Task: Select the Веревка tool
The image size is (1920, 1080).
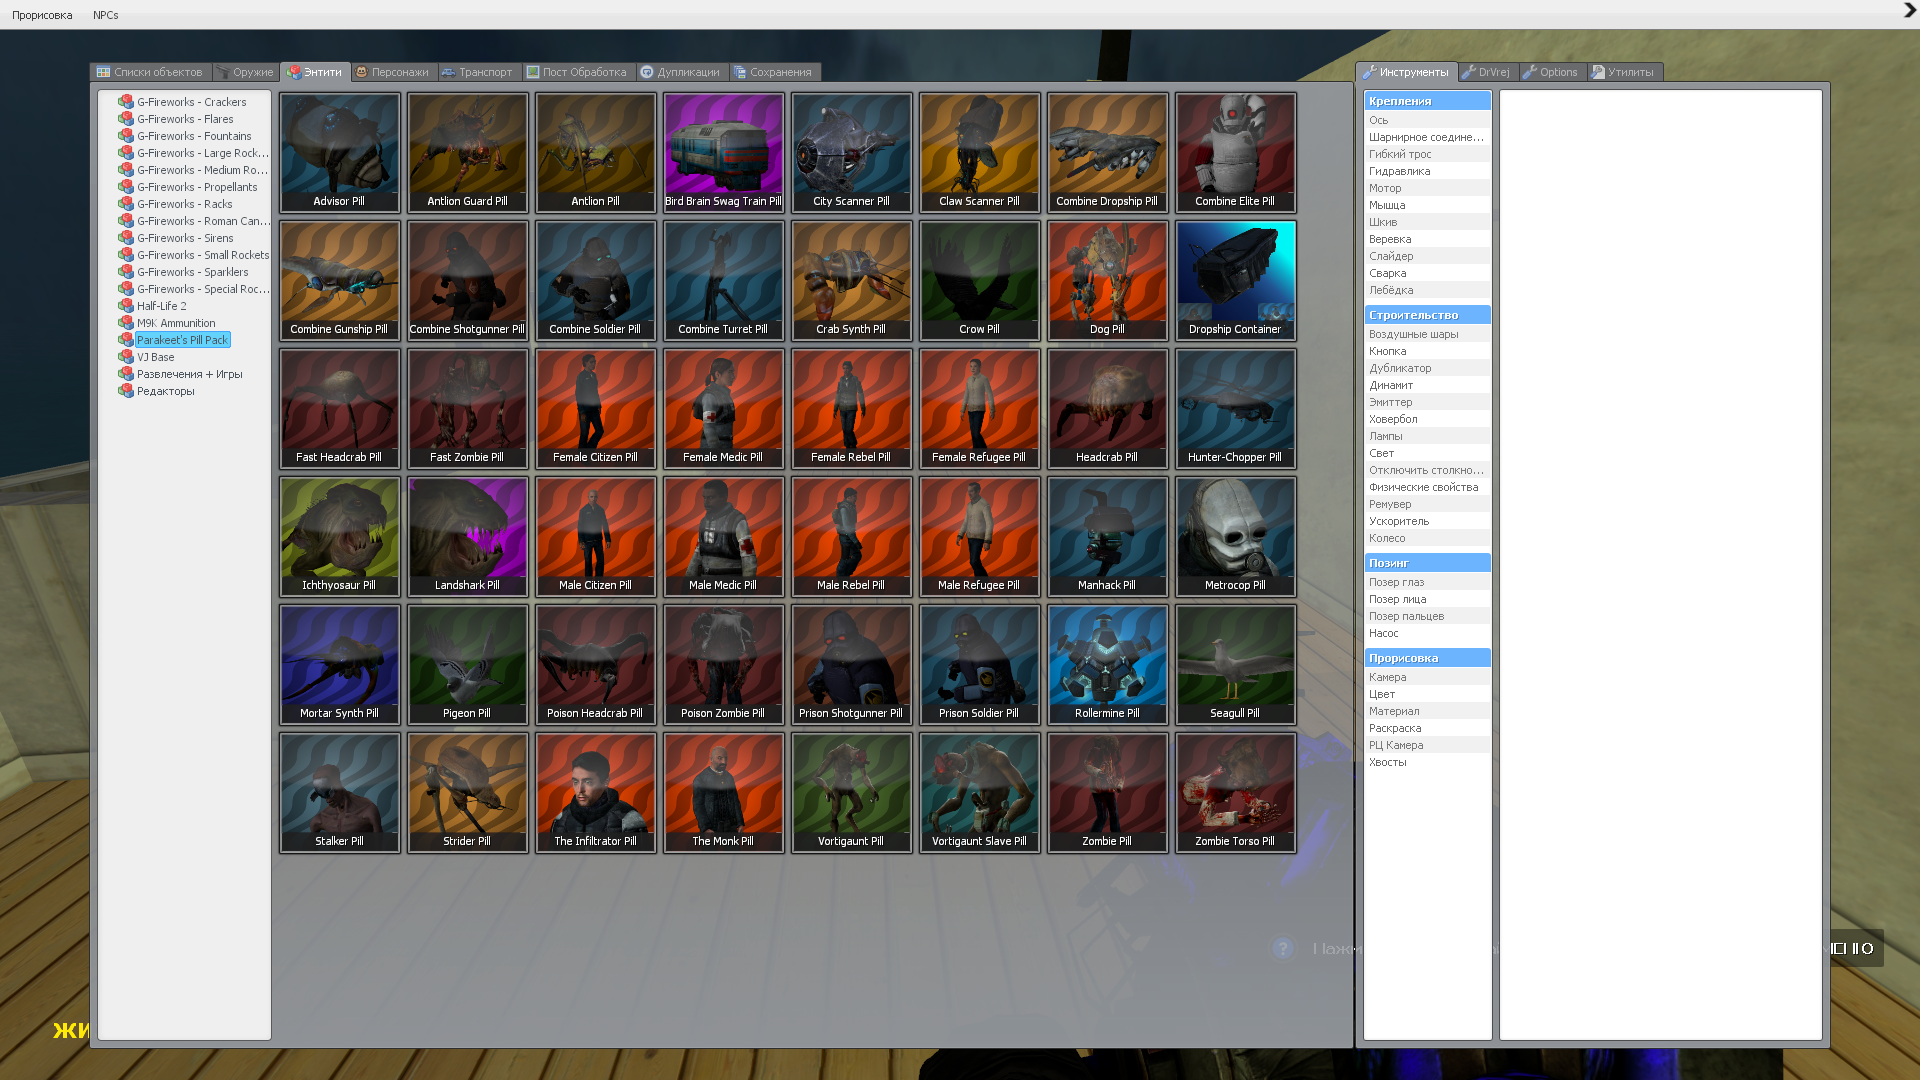Action: coord(1427,239)
